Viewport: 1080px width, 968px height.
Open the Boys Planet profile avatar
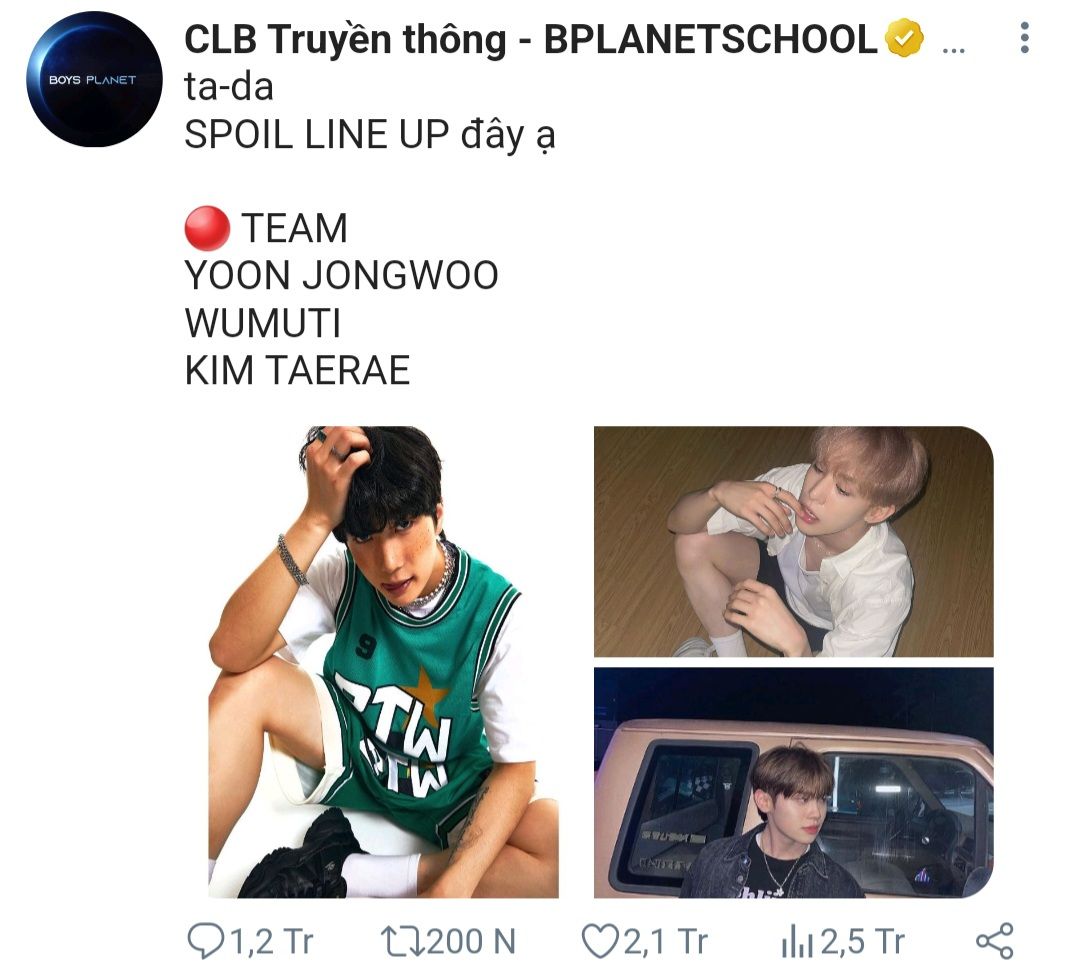94,79
